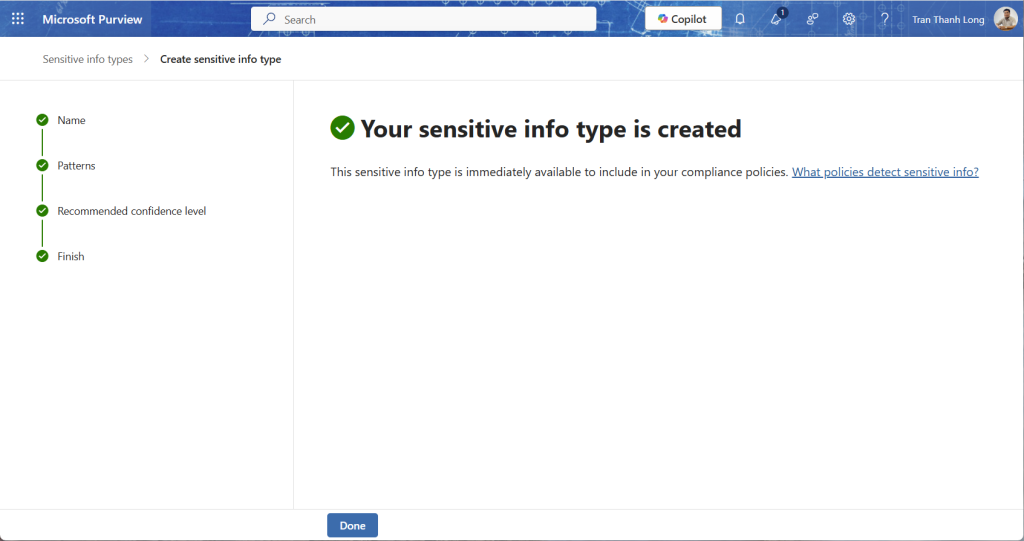Viewport: 1024px width, 541px height.
Task: Select the Name wizard step
Action: tap(71, 120)
